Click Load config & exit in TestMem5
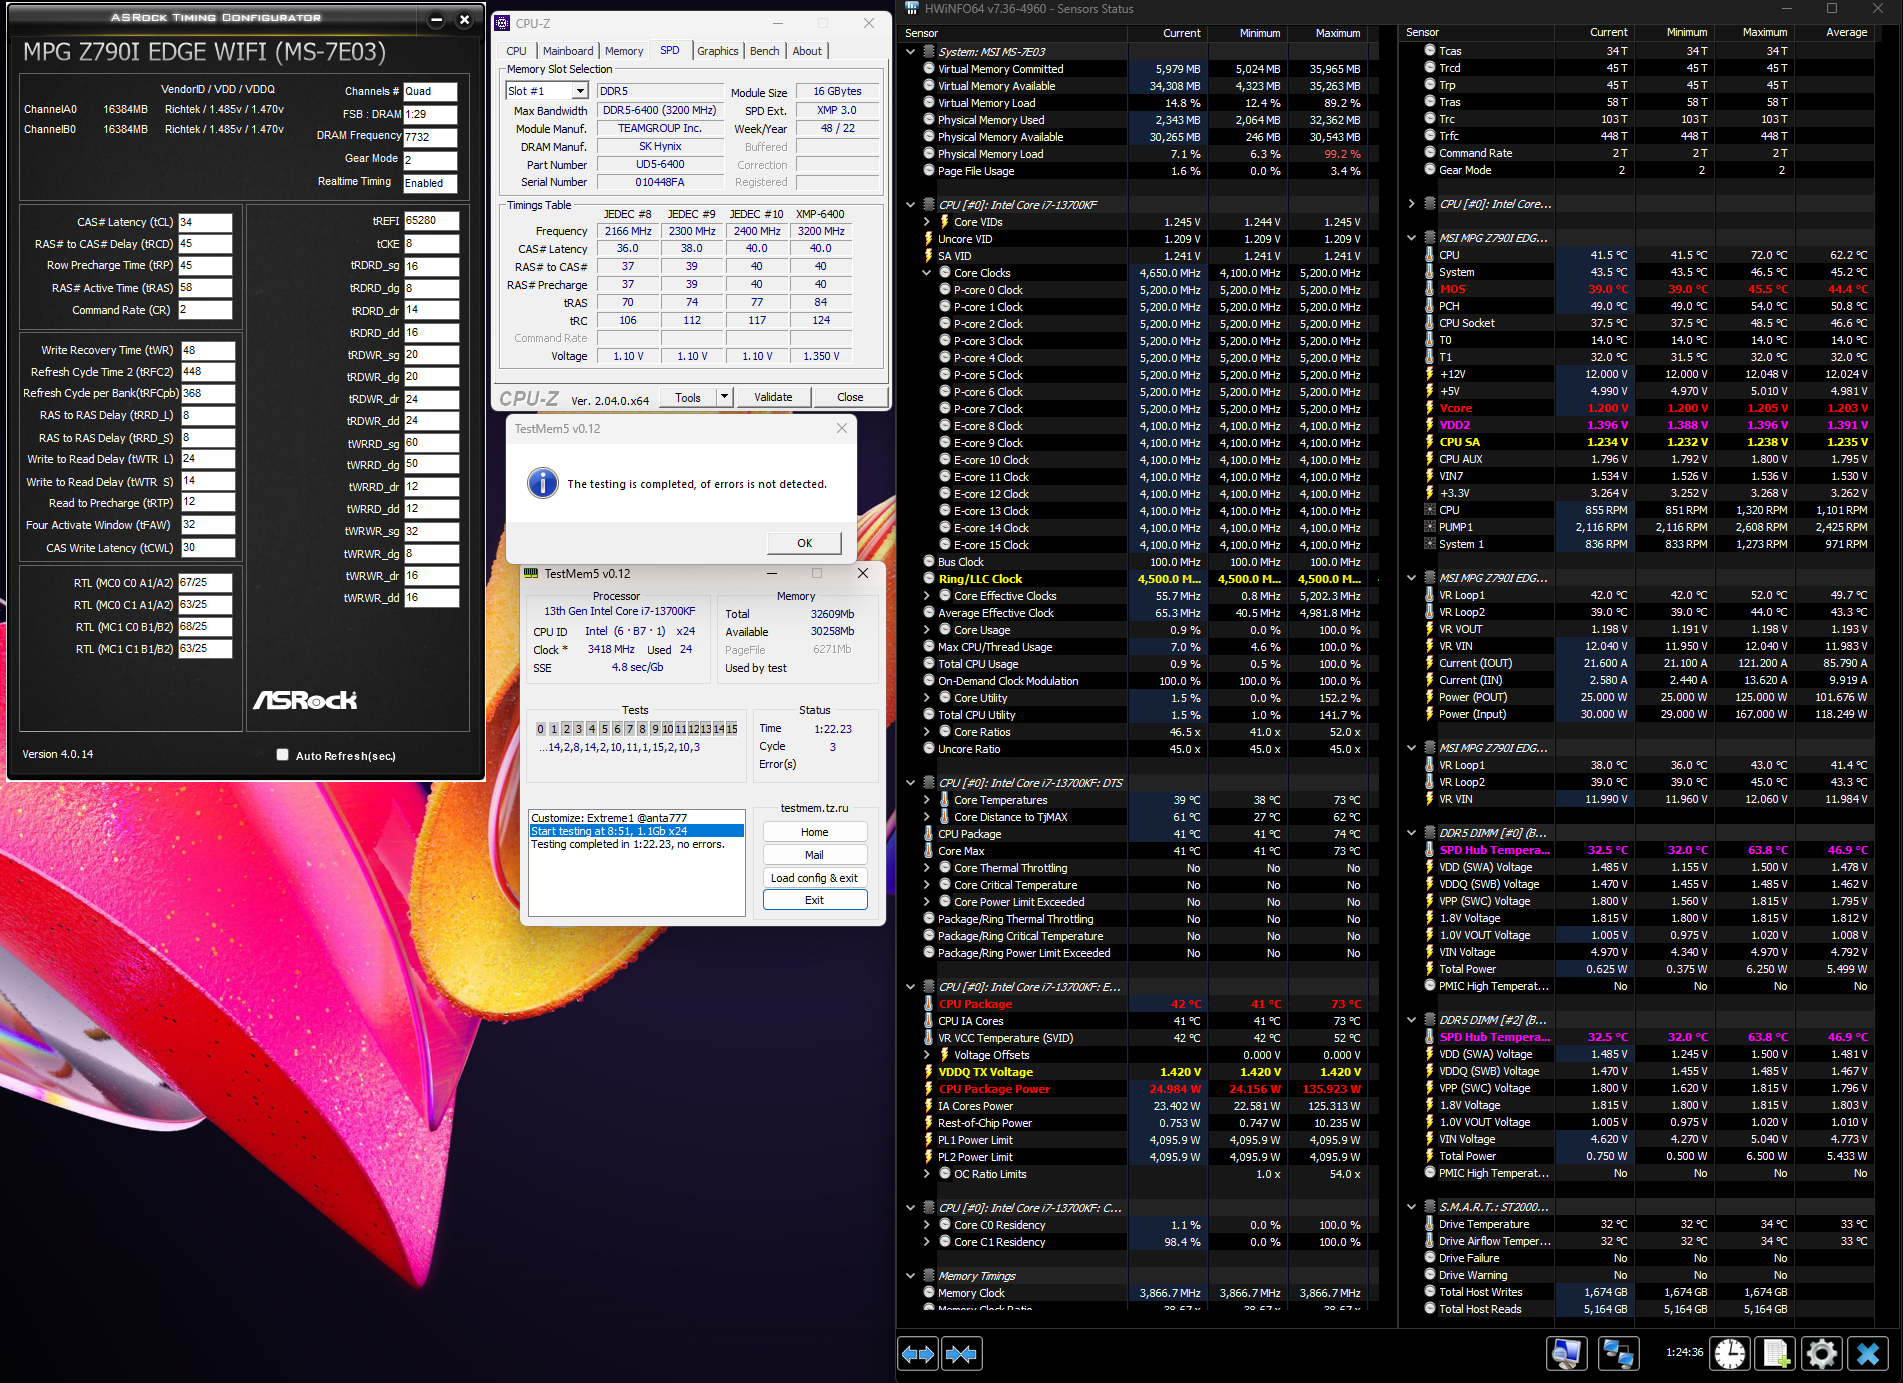This screenshot has width=1903, height=1383. pos(814,878)
